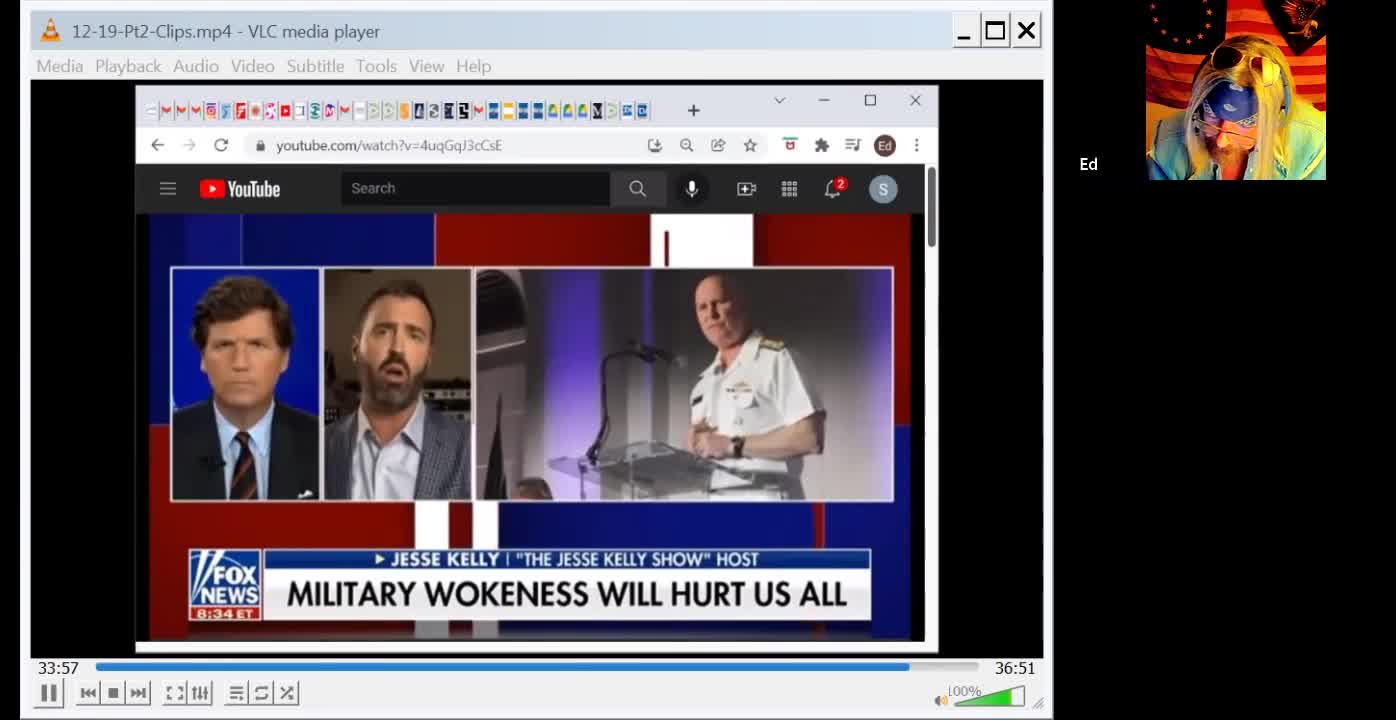Adjust VLC volume slider

click(x=989, y=696)
